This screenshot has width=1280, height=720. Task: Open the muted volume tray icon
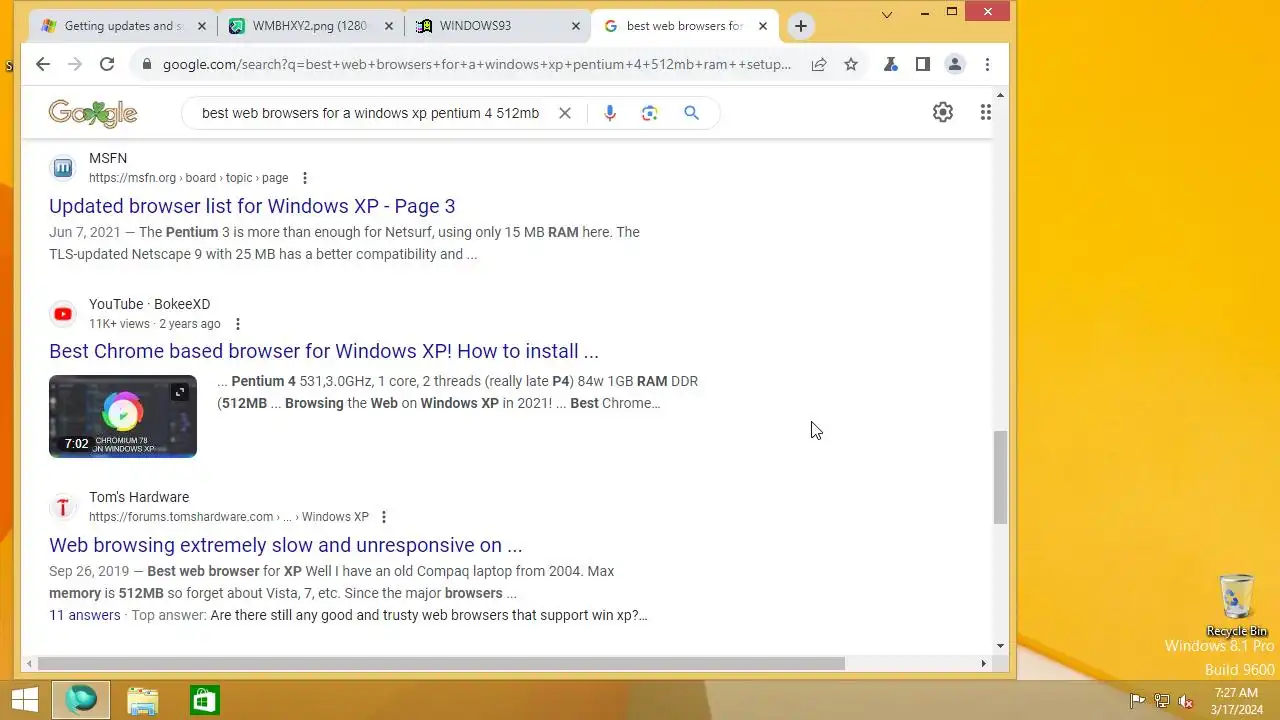[x=1186, y=701]
